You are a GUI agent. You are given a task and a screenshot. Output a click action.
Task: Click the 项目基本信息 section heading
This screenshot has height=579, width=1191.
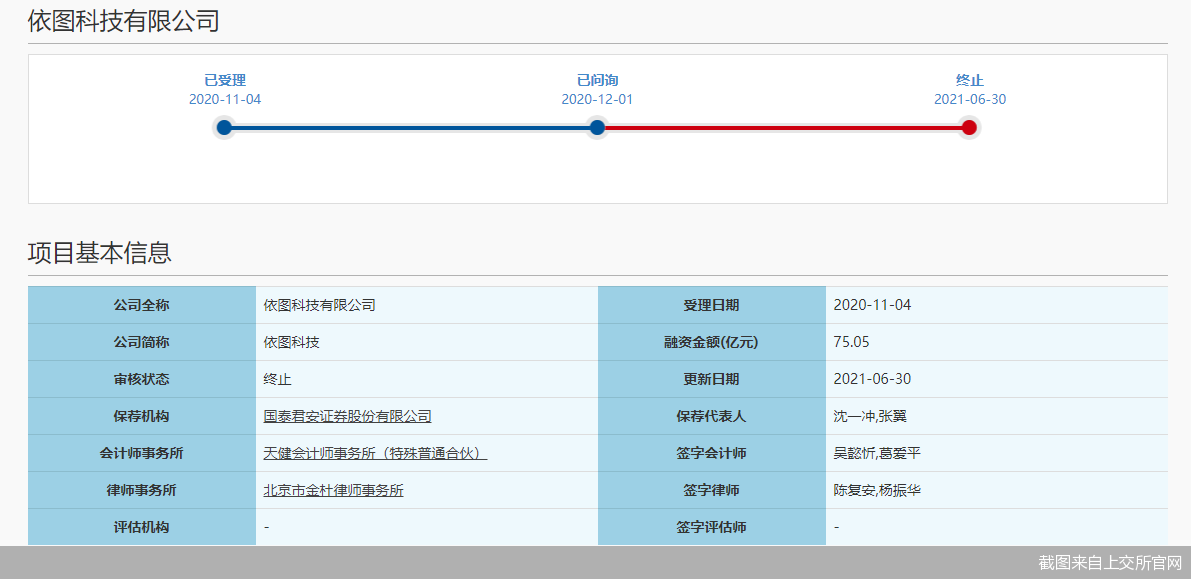pos(100,252)
